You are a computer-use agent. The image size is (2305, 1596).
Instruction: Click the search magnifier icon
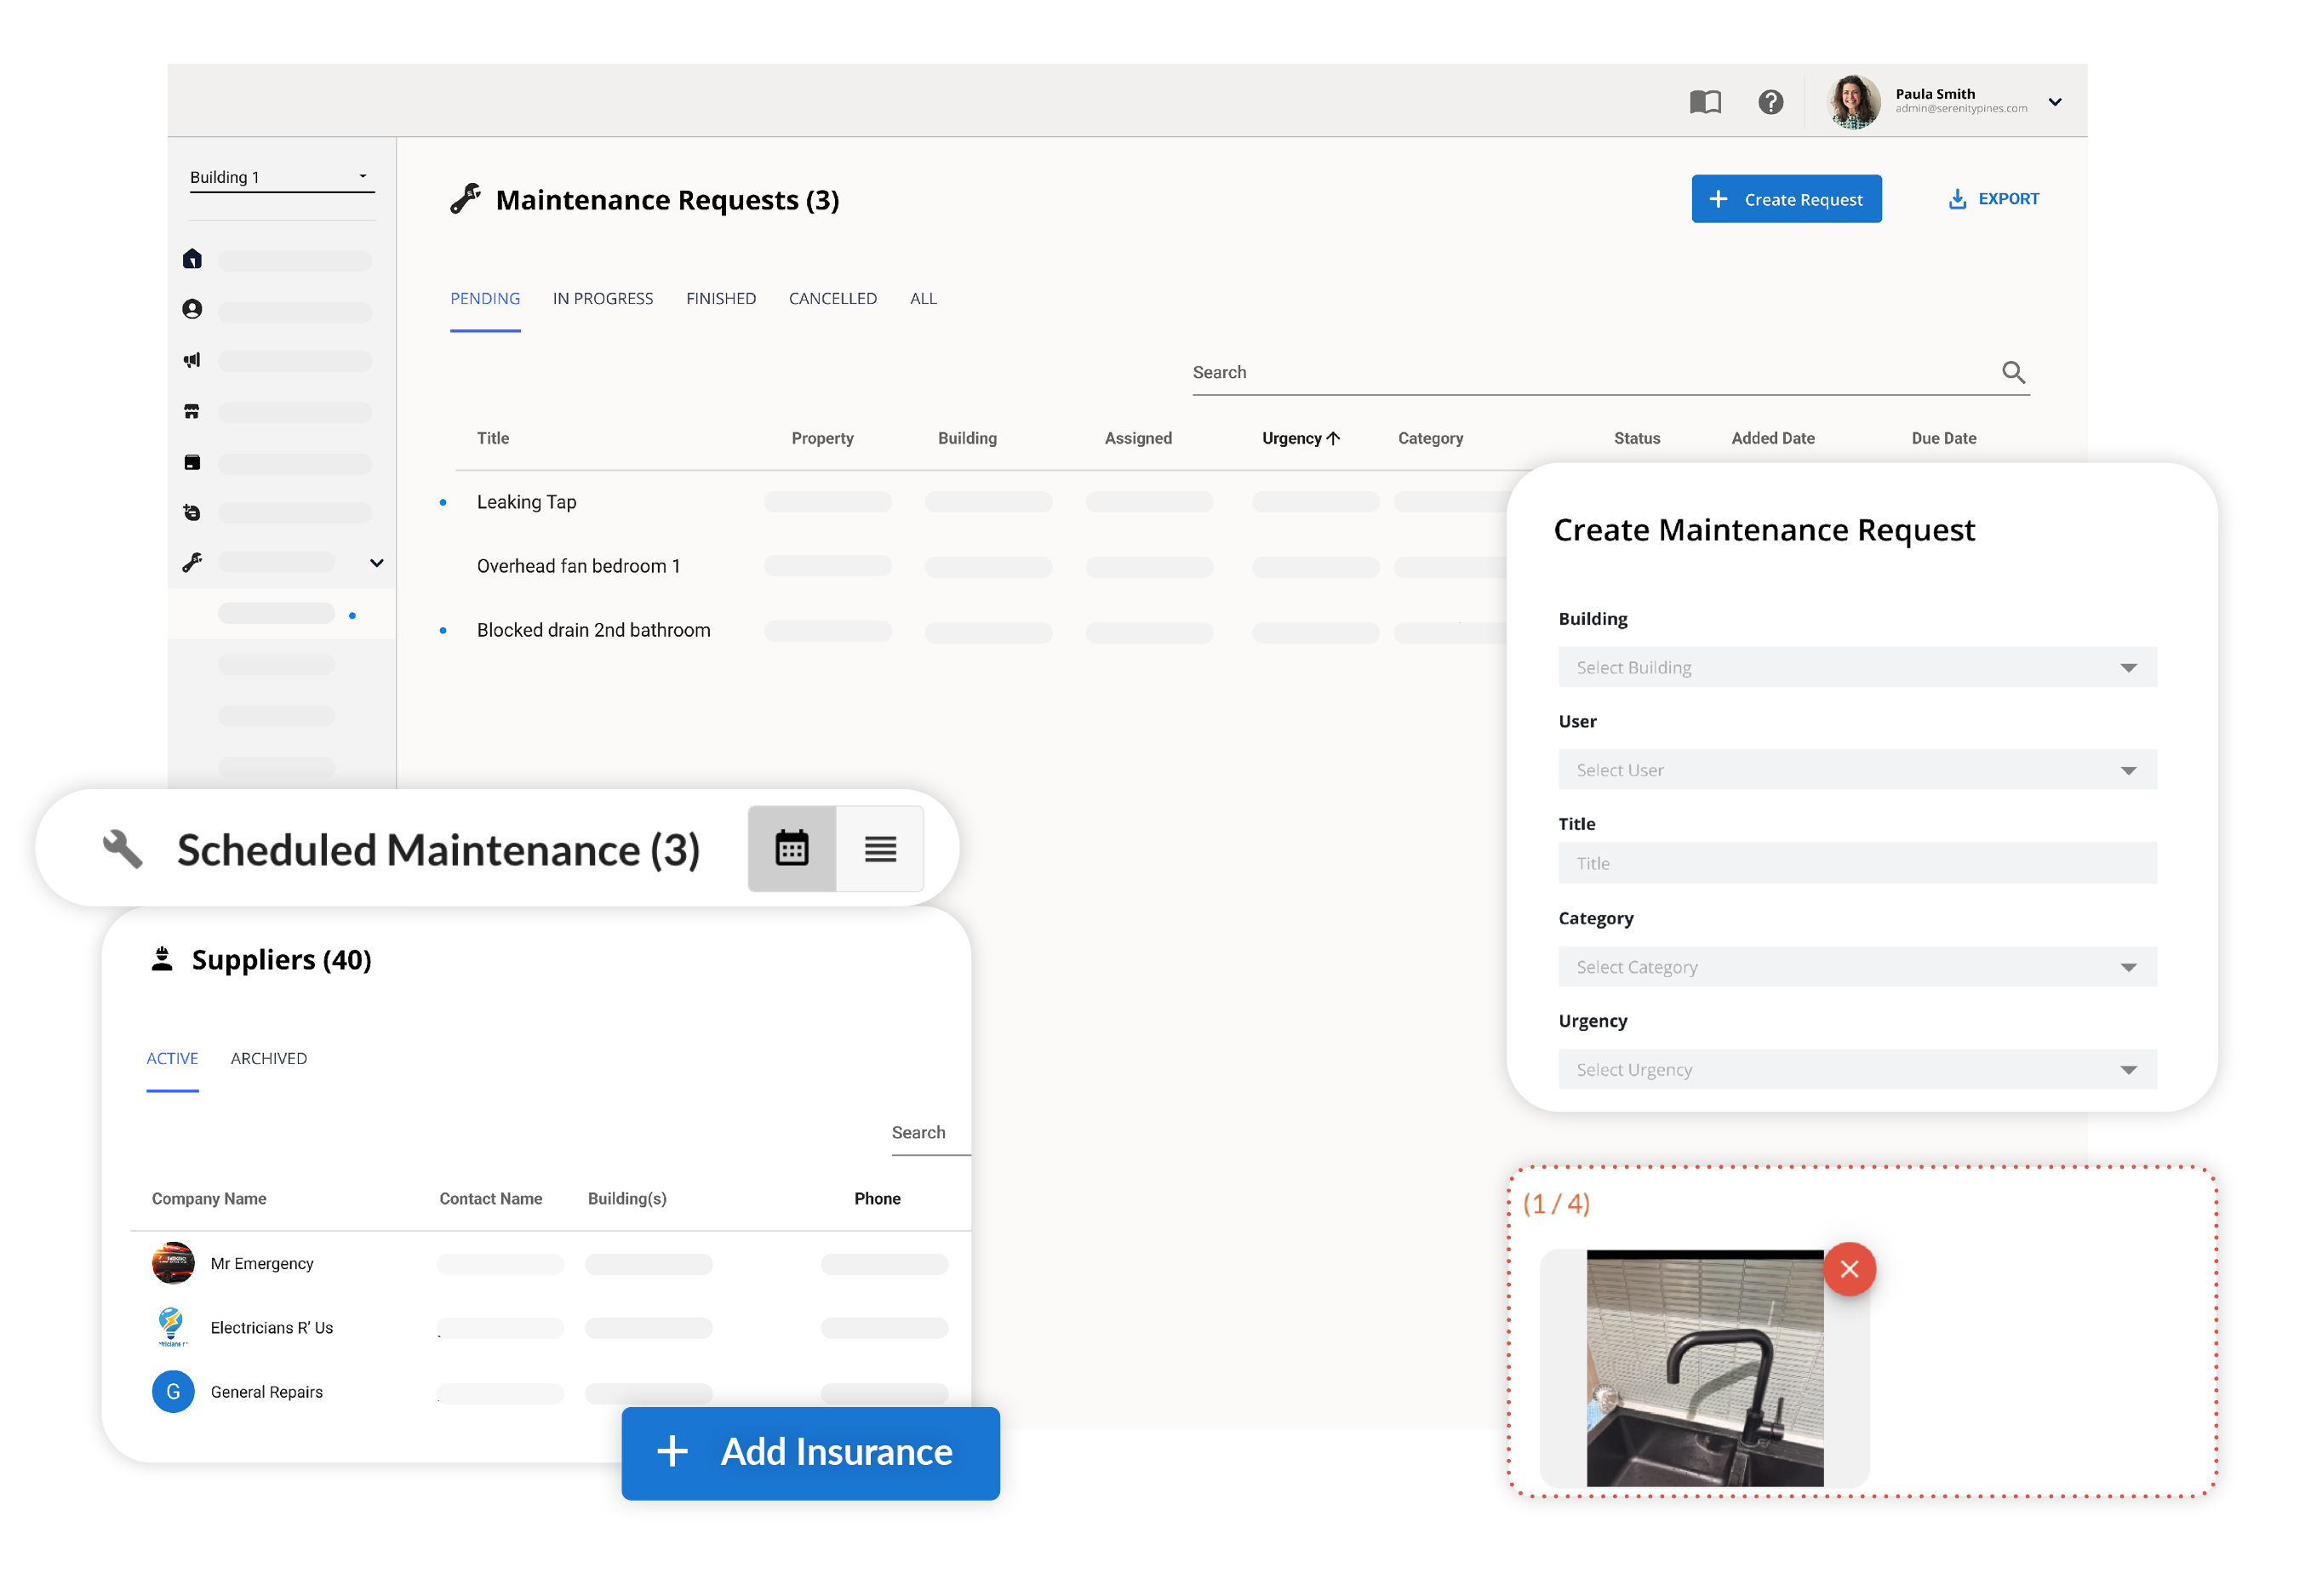pyautogui.click(x=2013, y=373)
